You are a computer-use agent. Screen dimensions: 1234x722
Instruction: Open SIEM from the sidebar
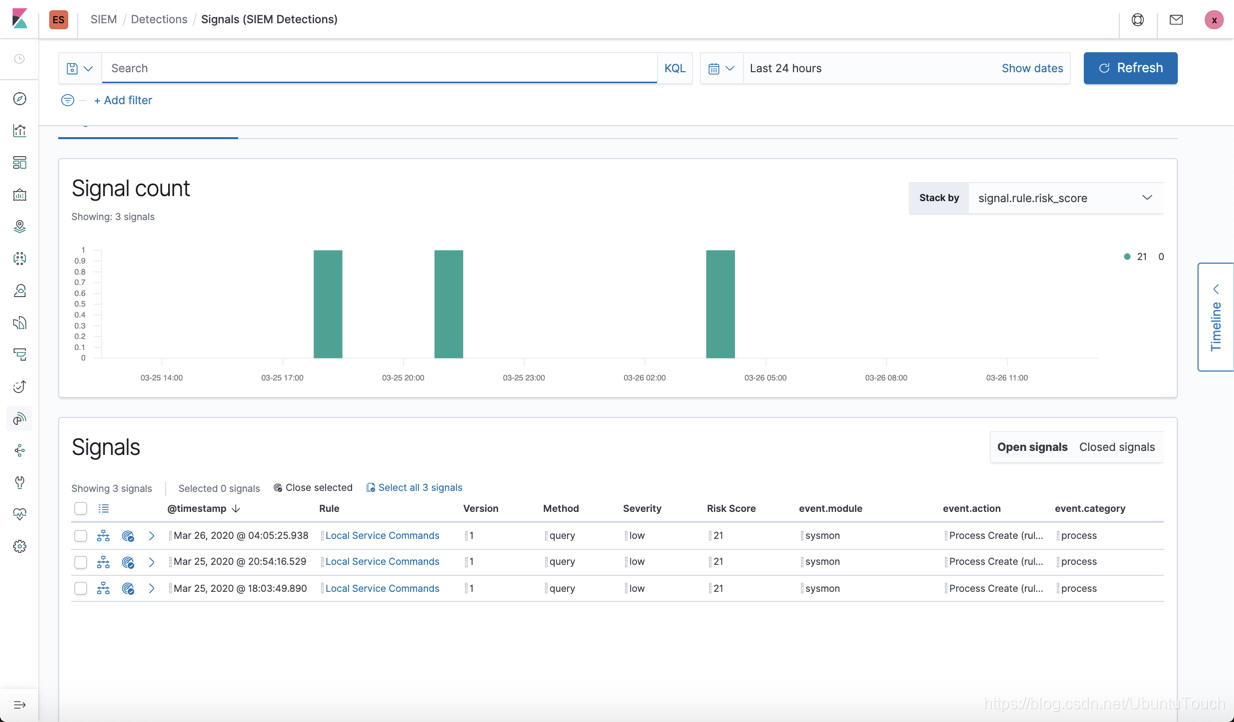click(19, 419)
